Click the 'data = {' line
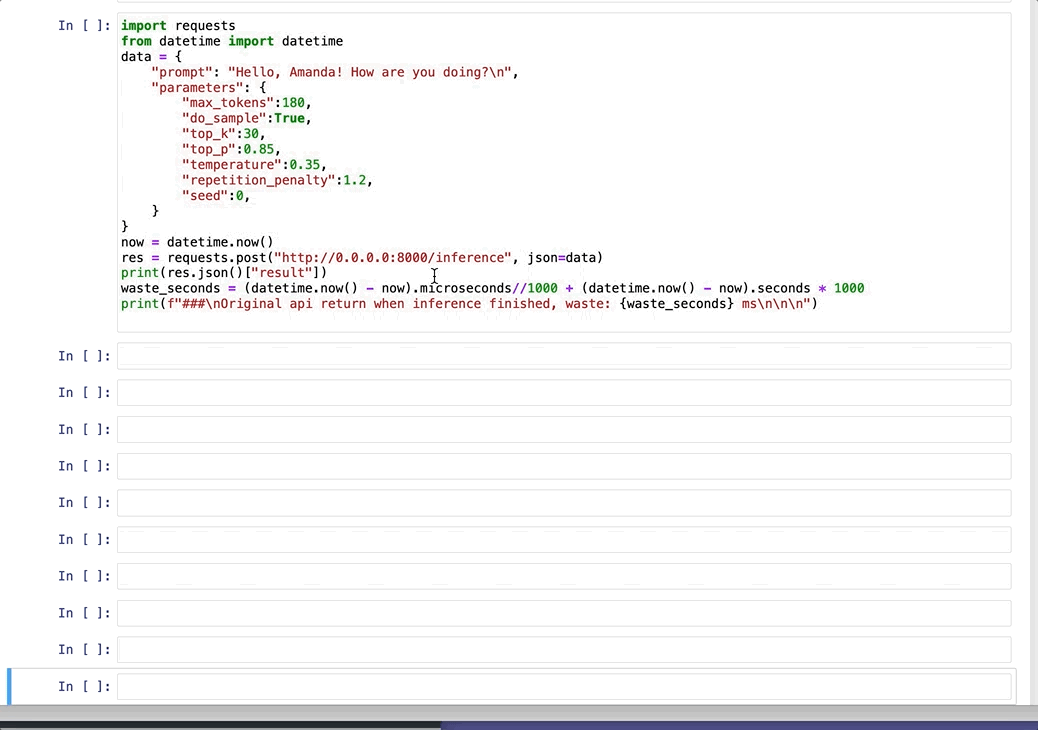Viewport: 1038px width, 730px height. 151,57
